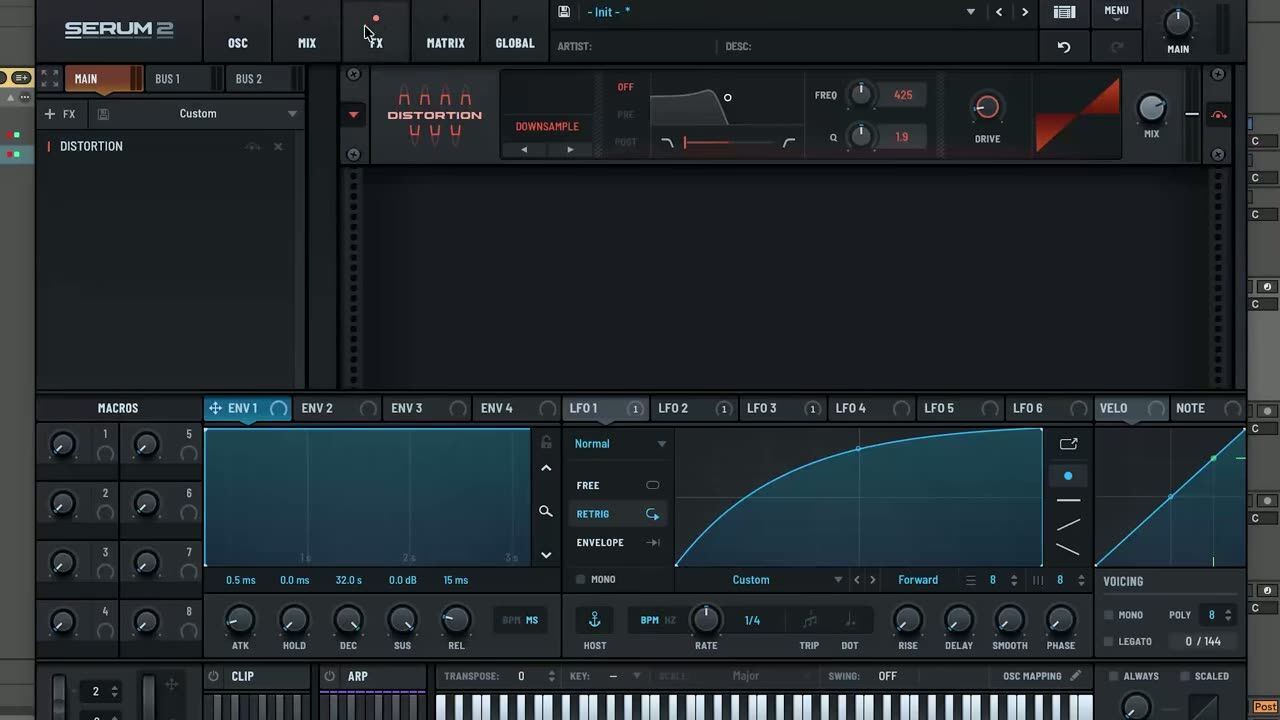Click the envelope down chevron

coord(546,555)
